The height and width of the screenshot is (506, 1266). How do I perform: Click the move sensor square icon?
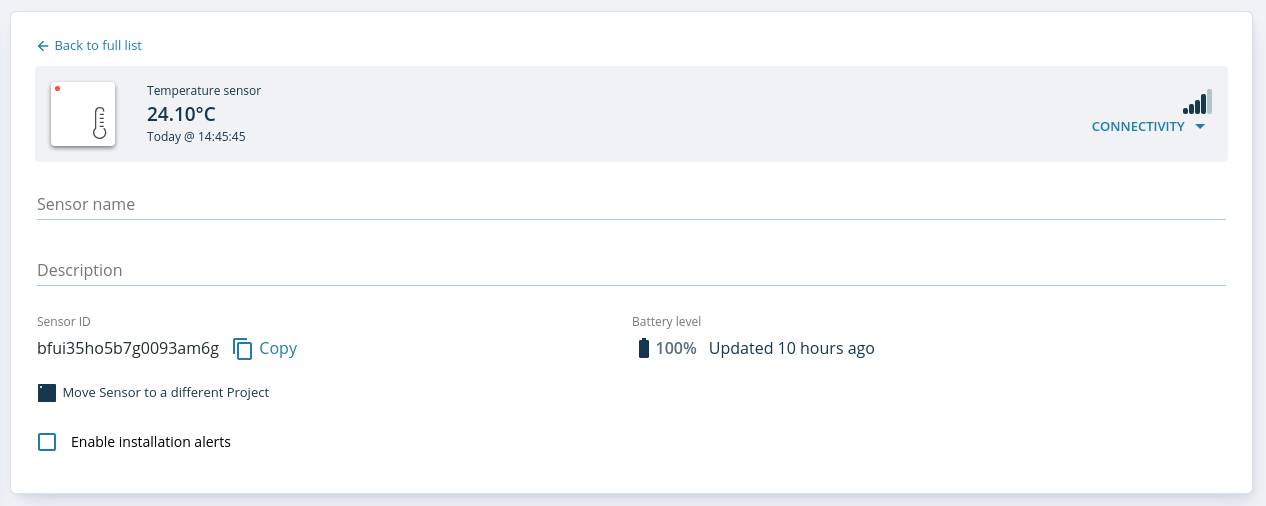point(47,393)
